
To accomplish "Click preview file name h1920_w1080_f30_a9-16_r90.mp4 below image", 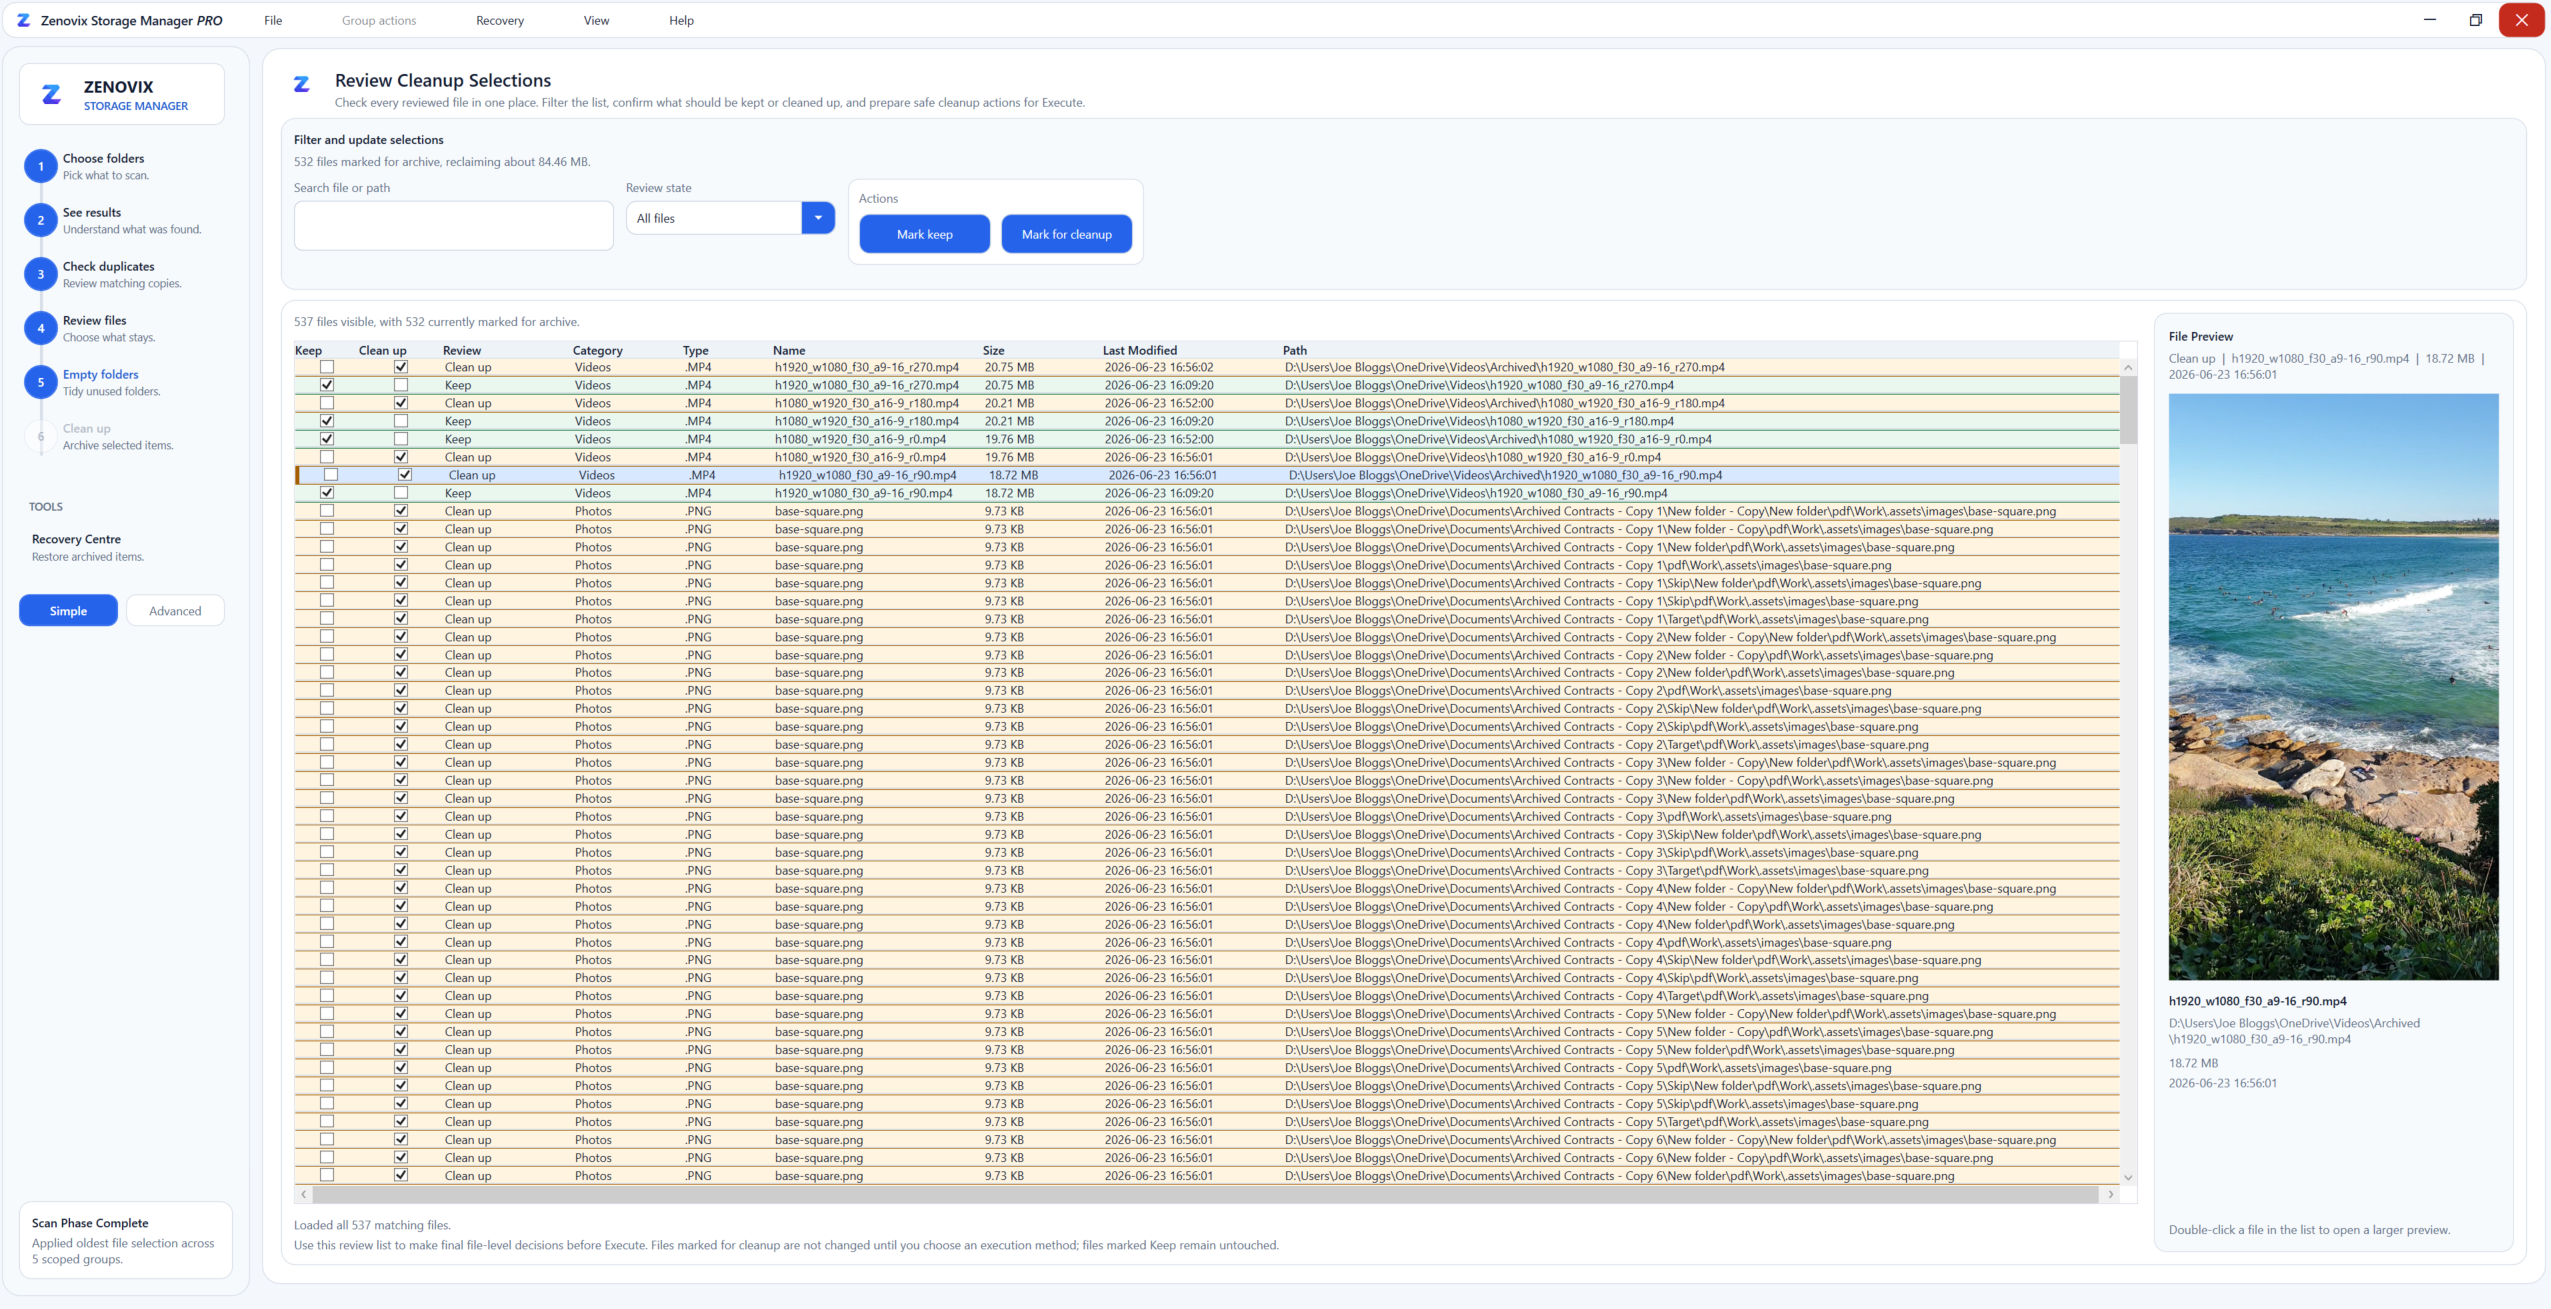I will click(x=2257, y=1001).
